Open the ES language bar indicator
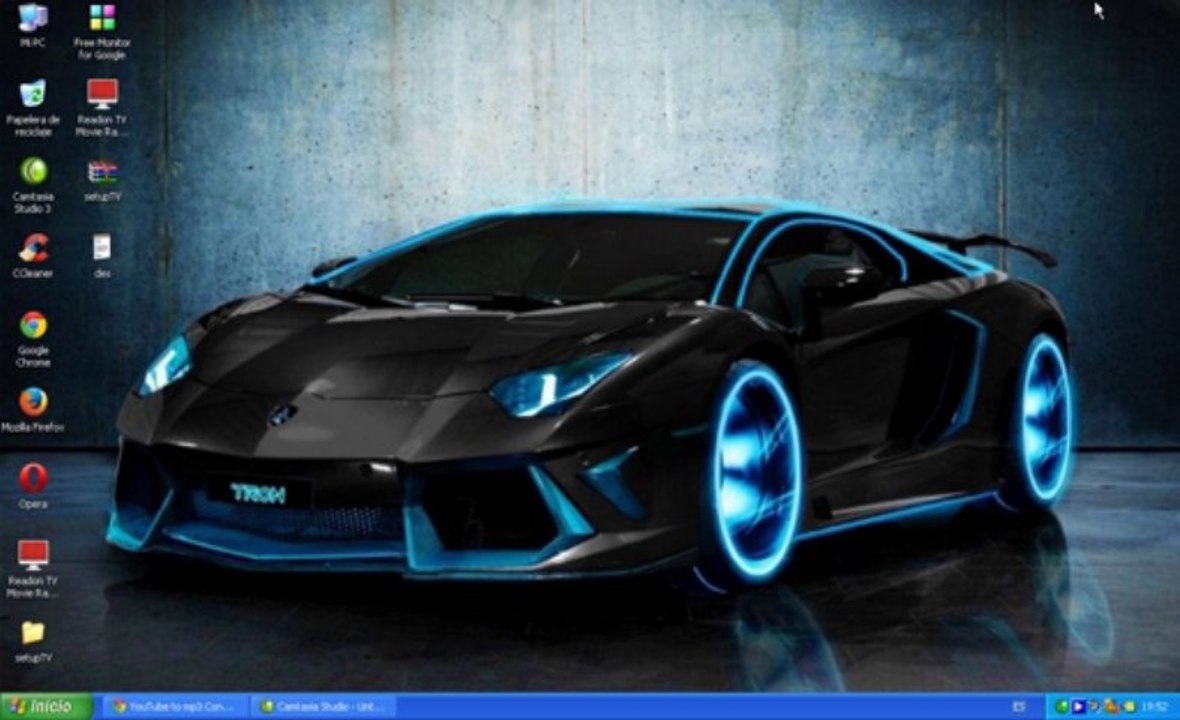Image resolution: width=1180 pixels, height=720 pixels. pyautogui.click(x=1019, y=706)
